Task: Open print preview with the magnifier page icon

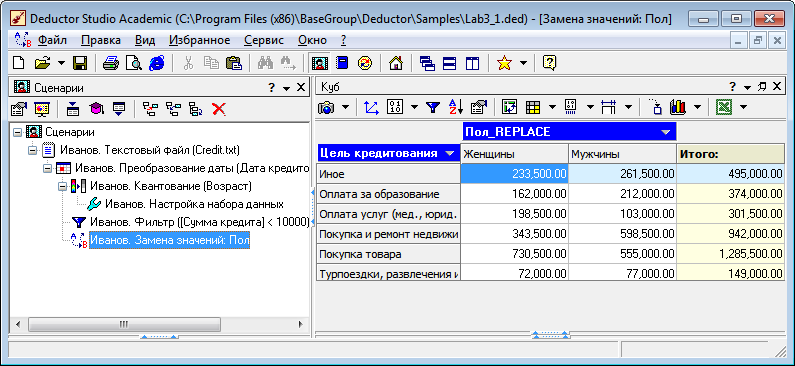Action: click(134, 63)
